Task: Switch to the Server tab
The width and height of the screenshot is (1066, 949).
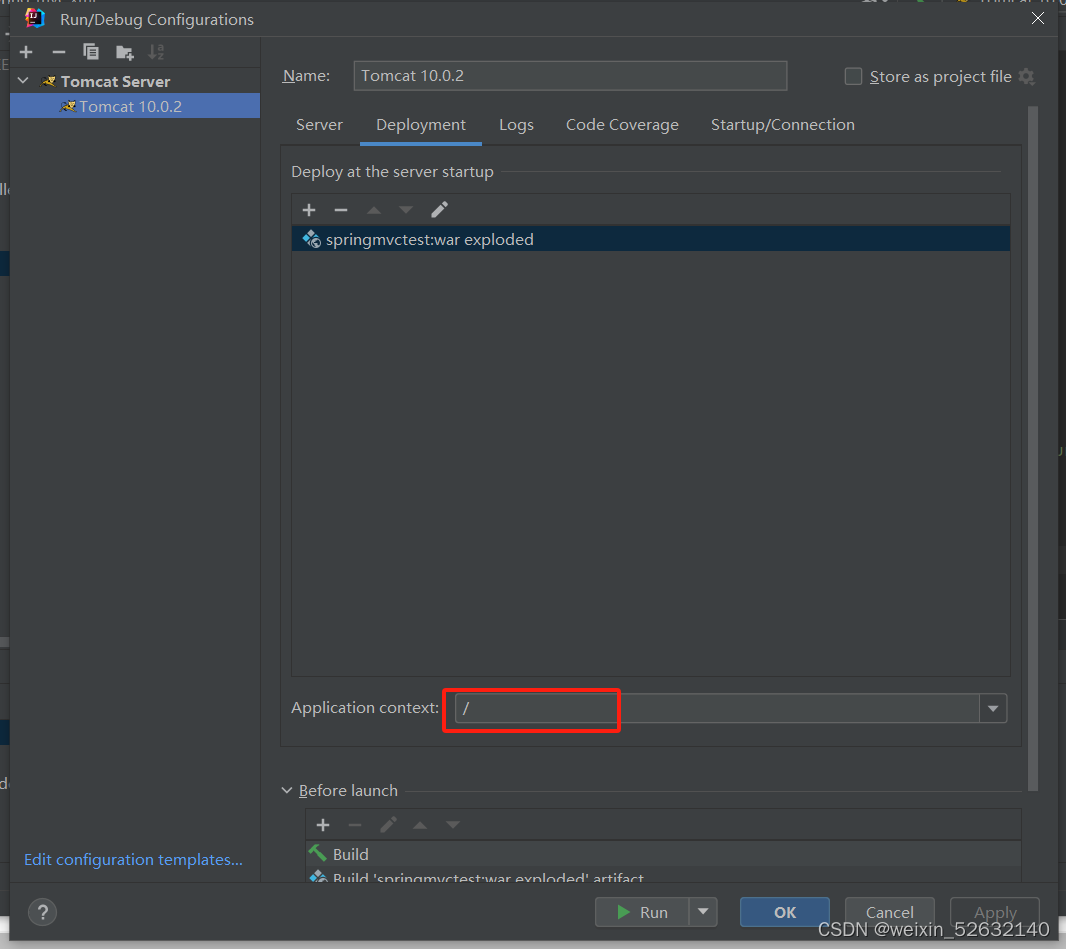Action: tap(320, 125)
